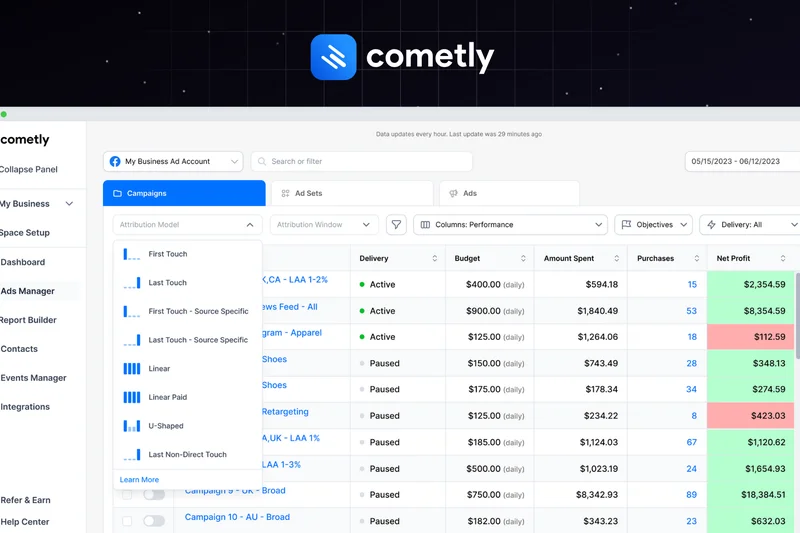Click the Ads megaphone icon
This screenshot has width=800, height=533.
click(453, 193)
